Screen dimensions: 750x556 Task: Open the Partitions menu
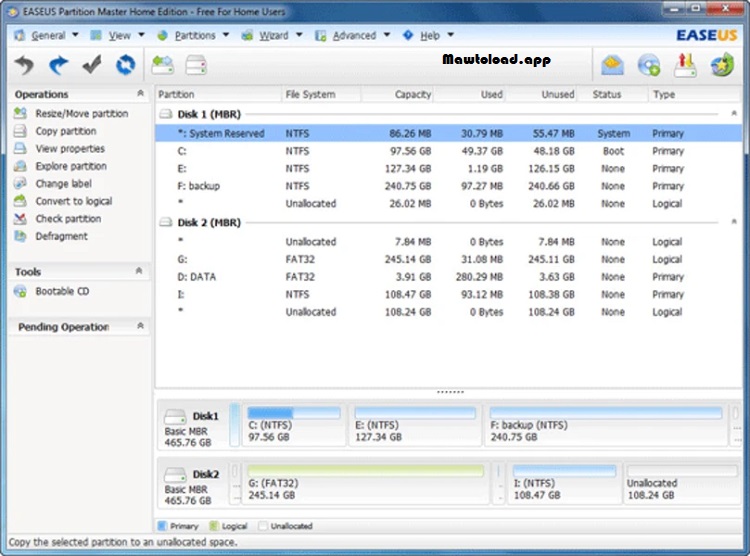[193, 35]
